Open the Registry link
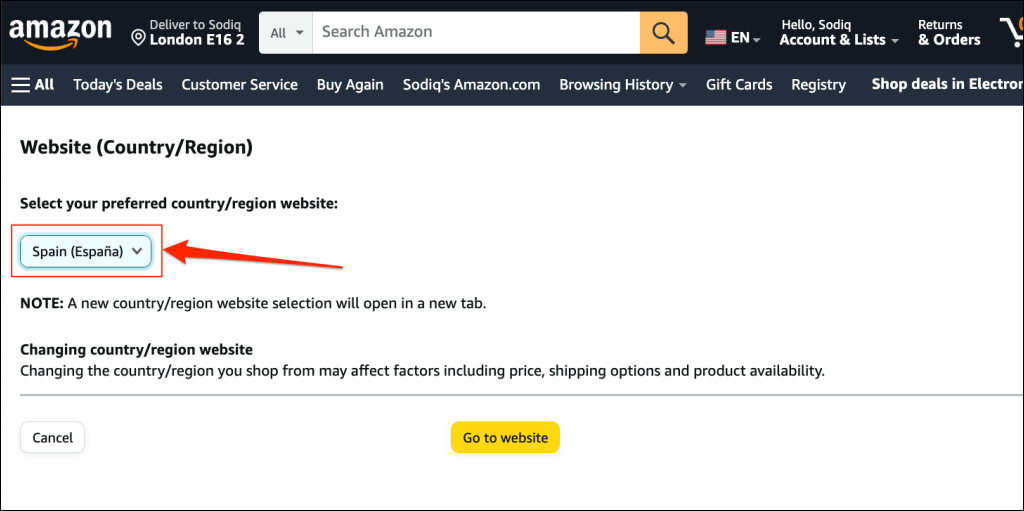The image size is (1024, 511). [x=818, y=85]
